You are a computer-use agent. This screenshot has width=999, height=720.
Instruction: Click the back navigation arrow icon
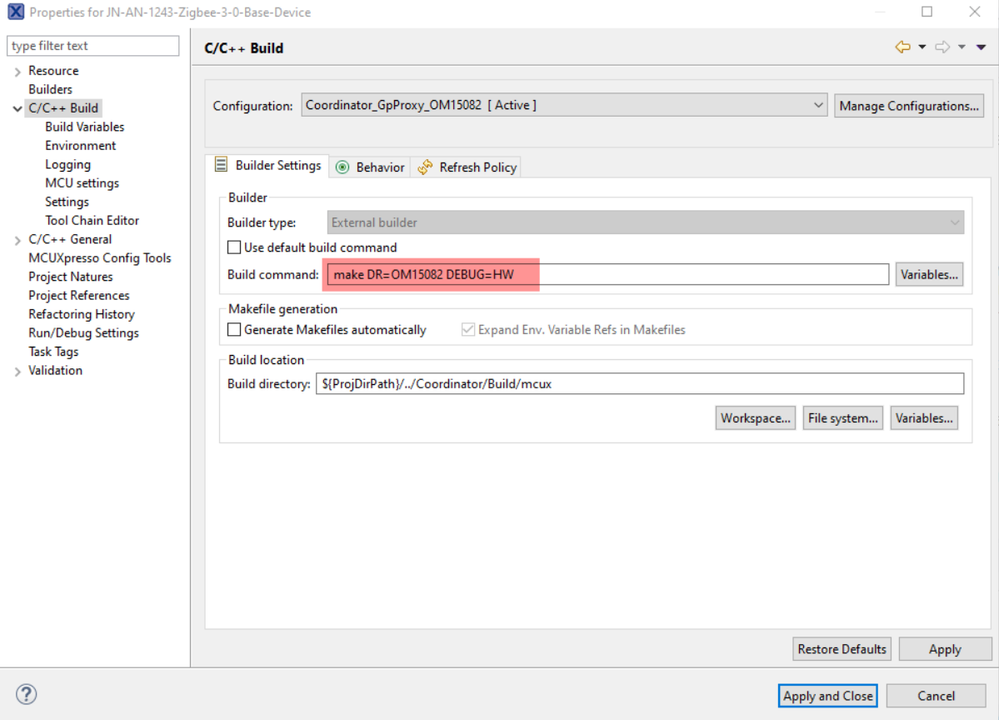(x=902, y=47)
